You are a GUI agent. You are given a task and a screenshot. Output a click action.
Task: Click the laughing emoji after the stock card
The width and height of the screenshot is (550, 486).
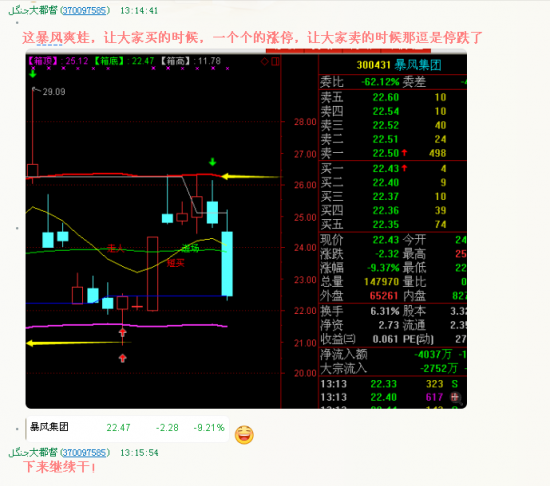(x=244, y=435)
